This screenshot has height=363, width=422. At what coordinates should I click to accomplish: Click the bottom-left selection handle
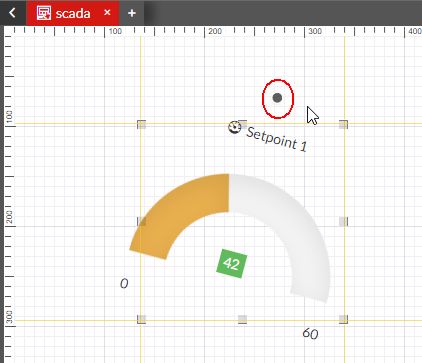141,319
